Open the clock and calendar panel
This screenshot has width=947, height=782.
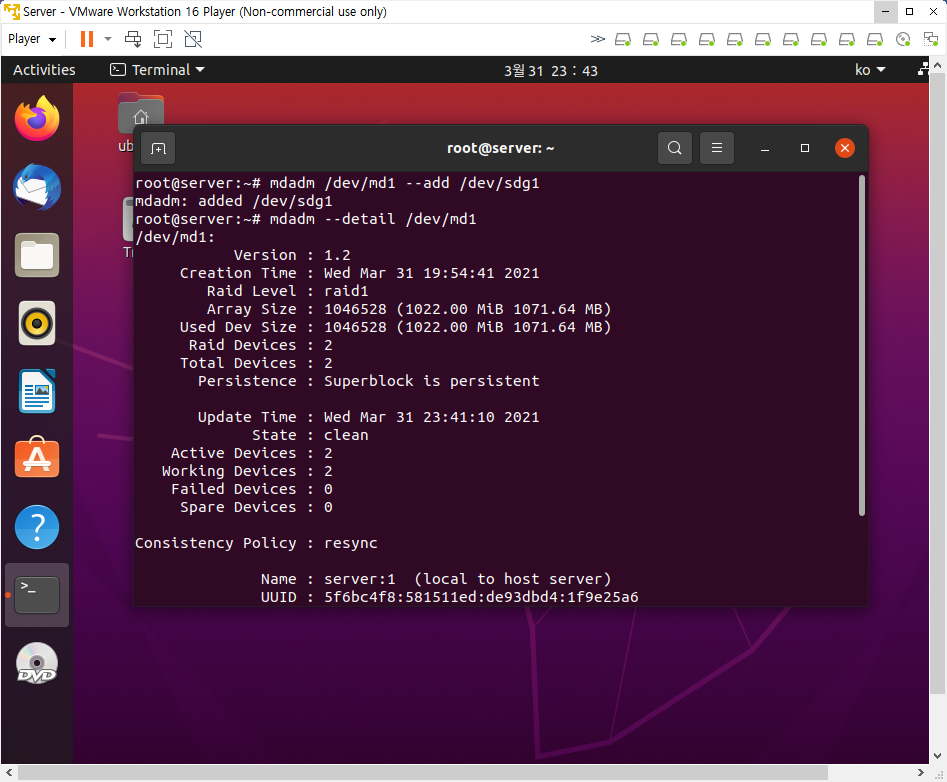click(x=551, y=71)
